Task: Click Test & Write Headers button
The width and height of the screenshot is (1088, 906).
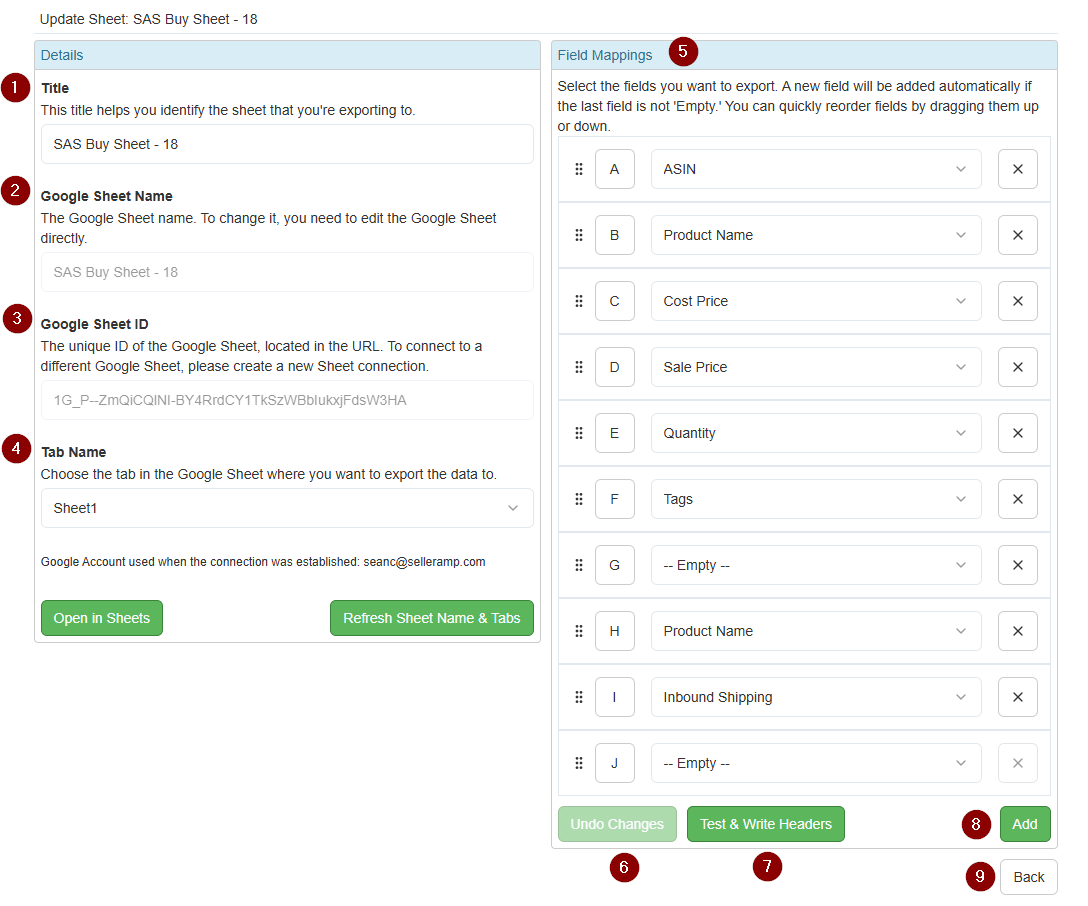Action: pyautogui.click(x=765, y=824)
